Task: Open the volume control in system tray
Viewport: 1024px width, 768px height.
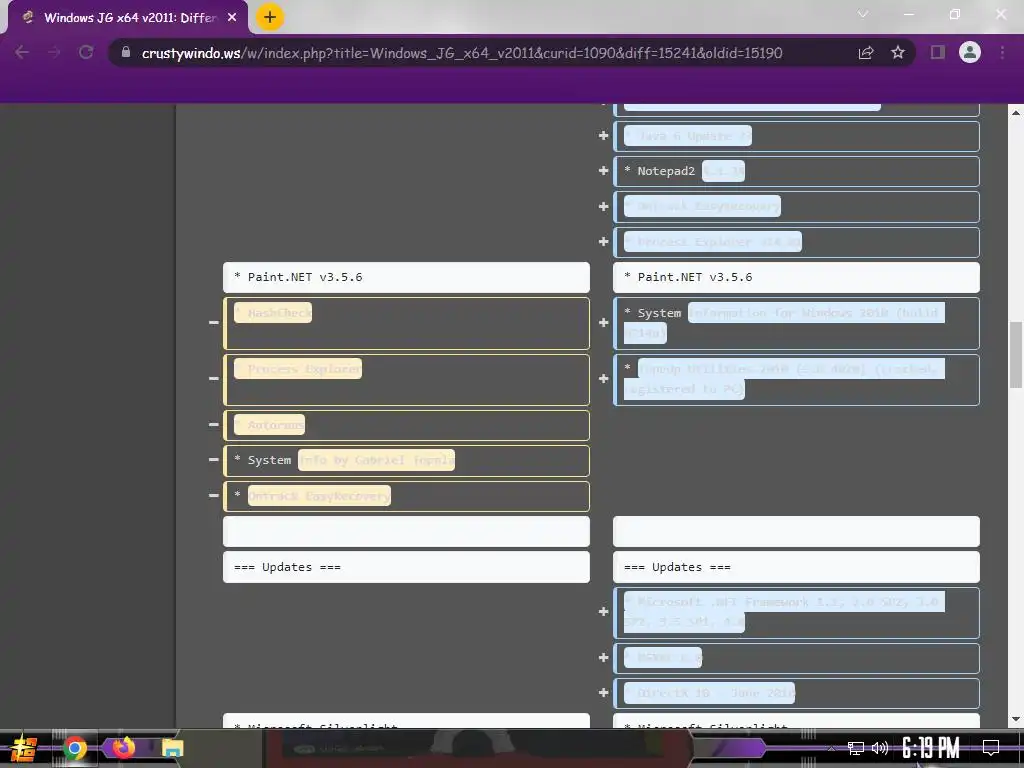Action: pyautogui.click(x=880, y=748)
